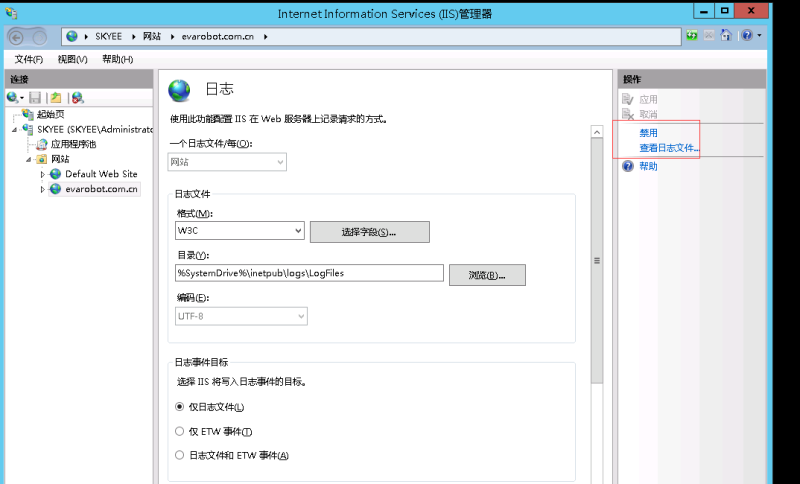Click the stop icon in the top toolbar
The width and height of the screenshot is (800, 484).
pyautogui.click(x=709, y=36)
